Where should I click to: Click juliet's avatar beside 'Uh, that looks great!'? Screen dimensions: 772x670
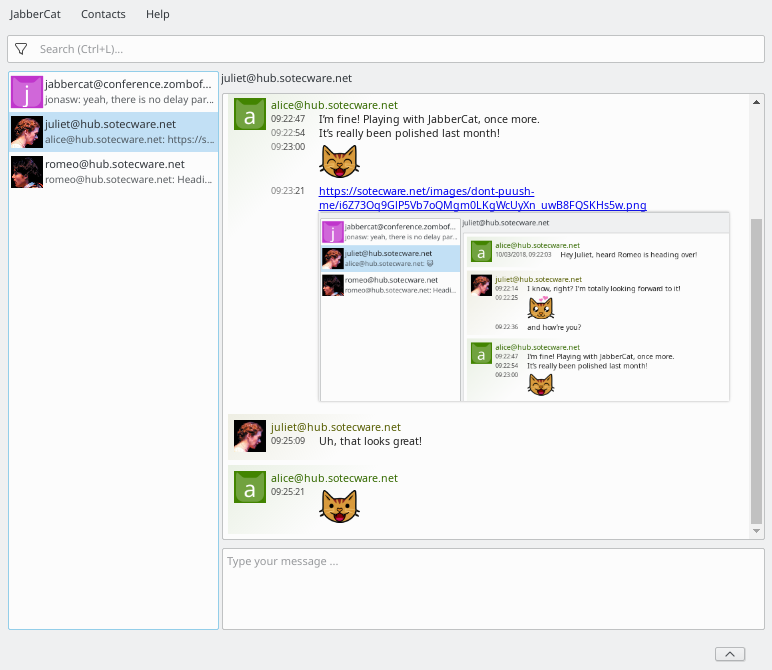(x=250, y=436)
